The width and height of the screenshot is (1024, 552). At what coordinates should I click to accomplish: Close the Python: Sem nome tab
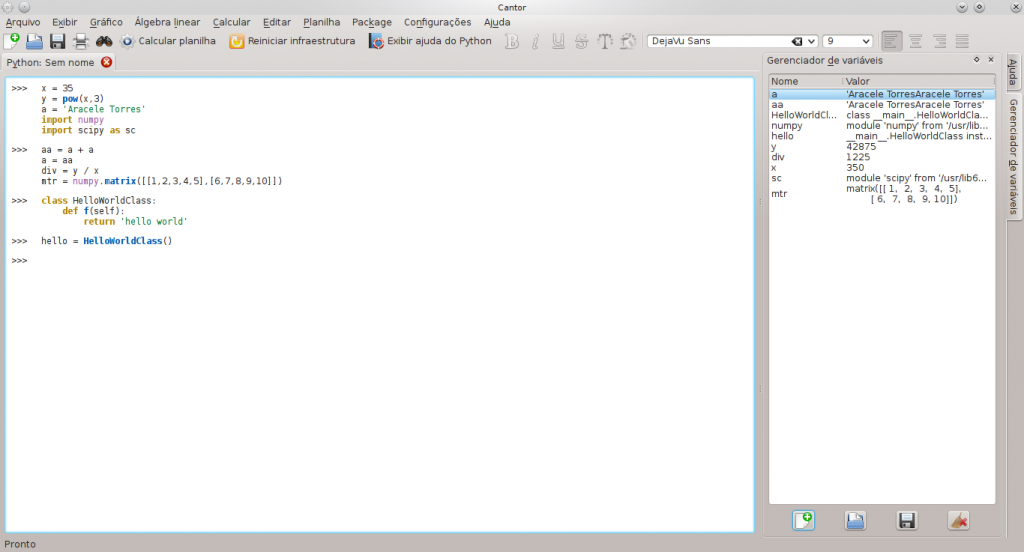(x=106, y=62)
